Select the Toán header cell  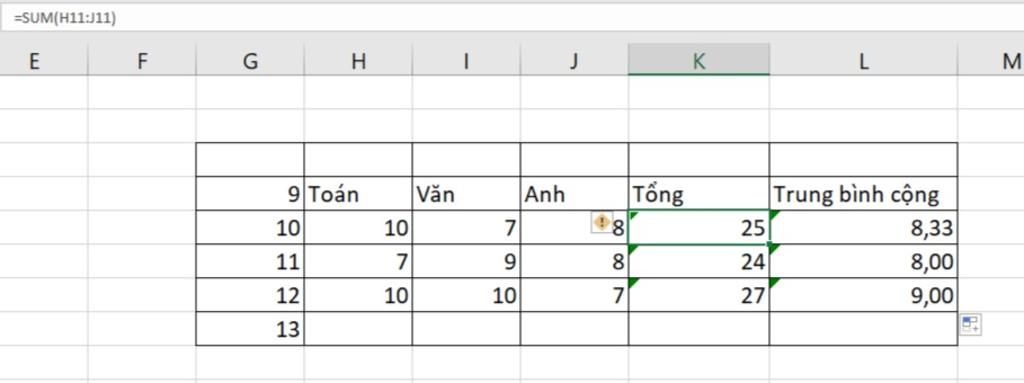358,193
